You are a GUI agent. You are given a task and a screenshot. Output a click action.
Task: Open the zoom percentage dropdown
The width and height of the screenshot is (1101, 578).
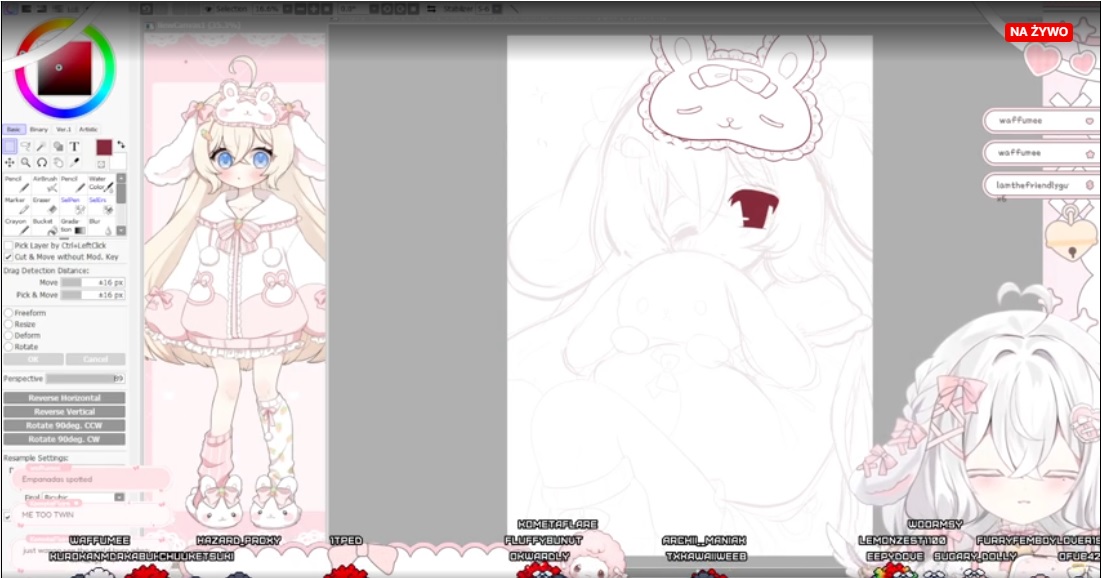coord(286,9)
